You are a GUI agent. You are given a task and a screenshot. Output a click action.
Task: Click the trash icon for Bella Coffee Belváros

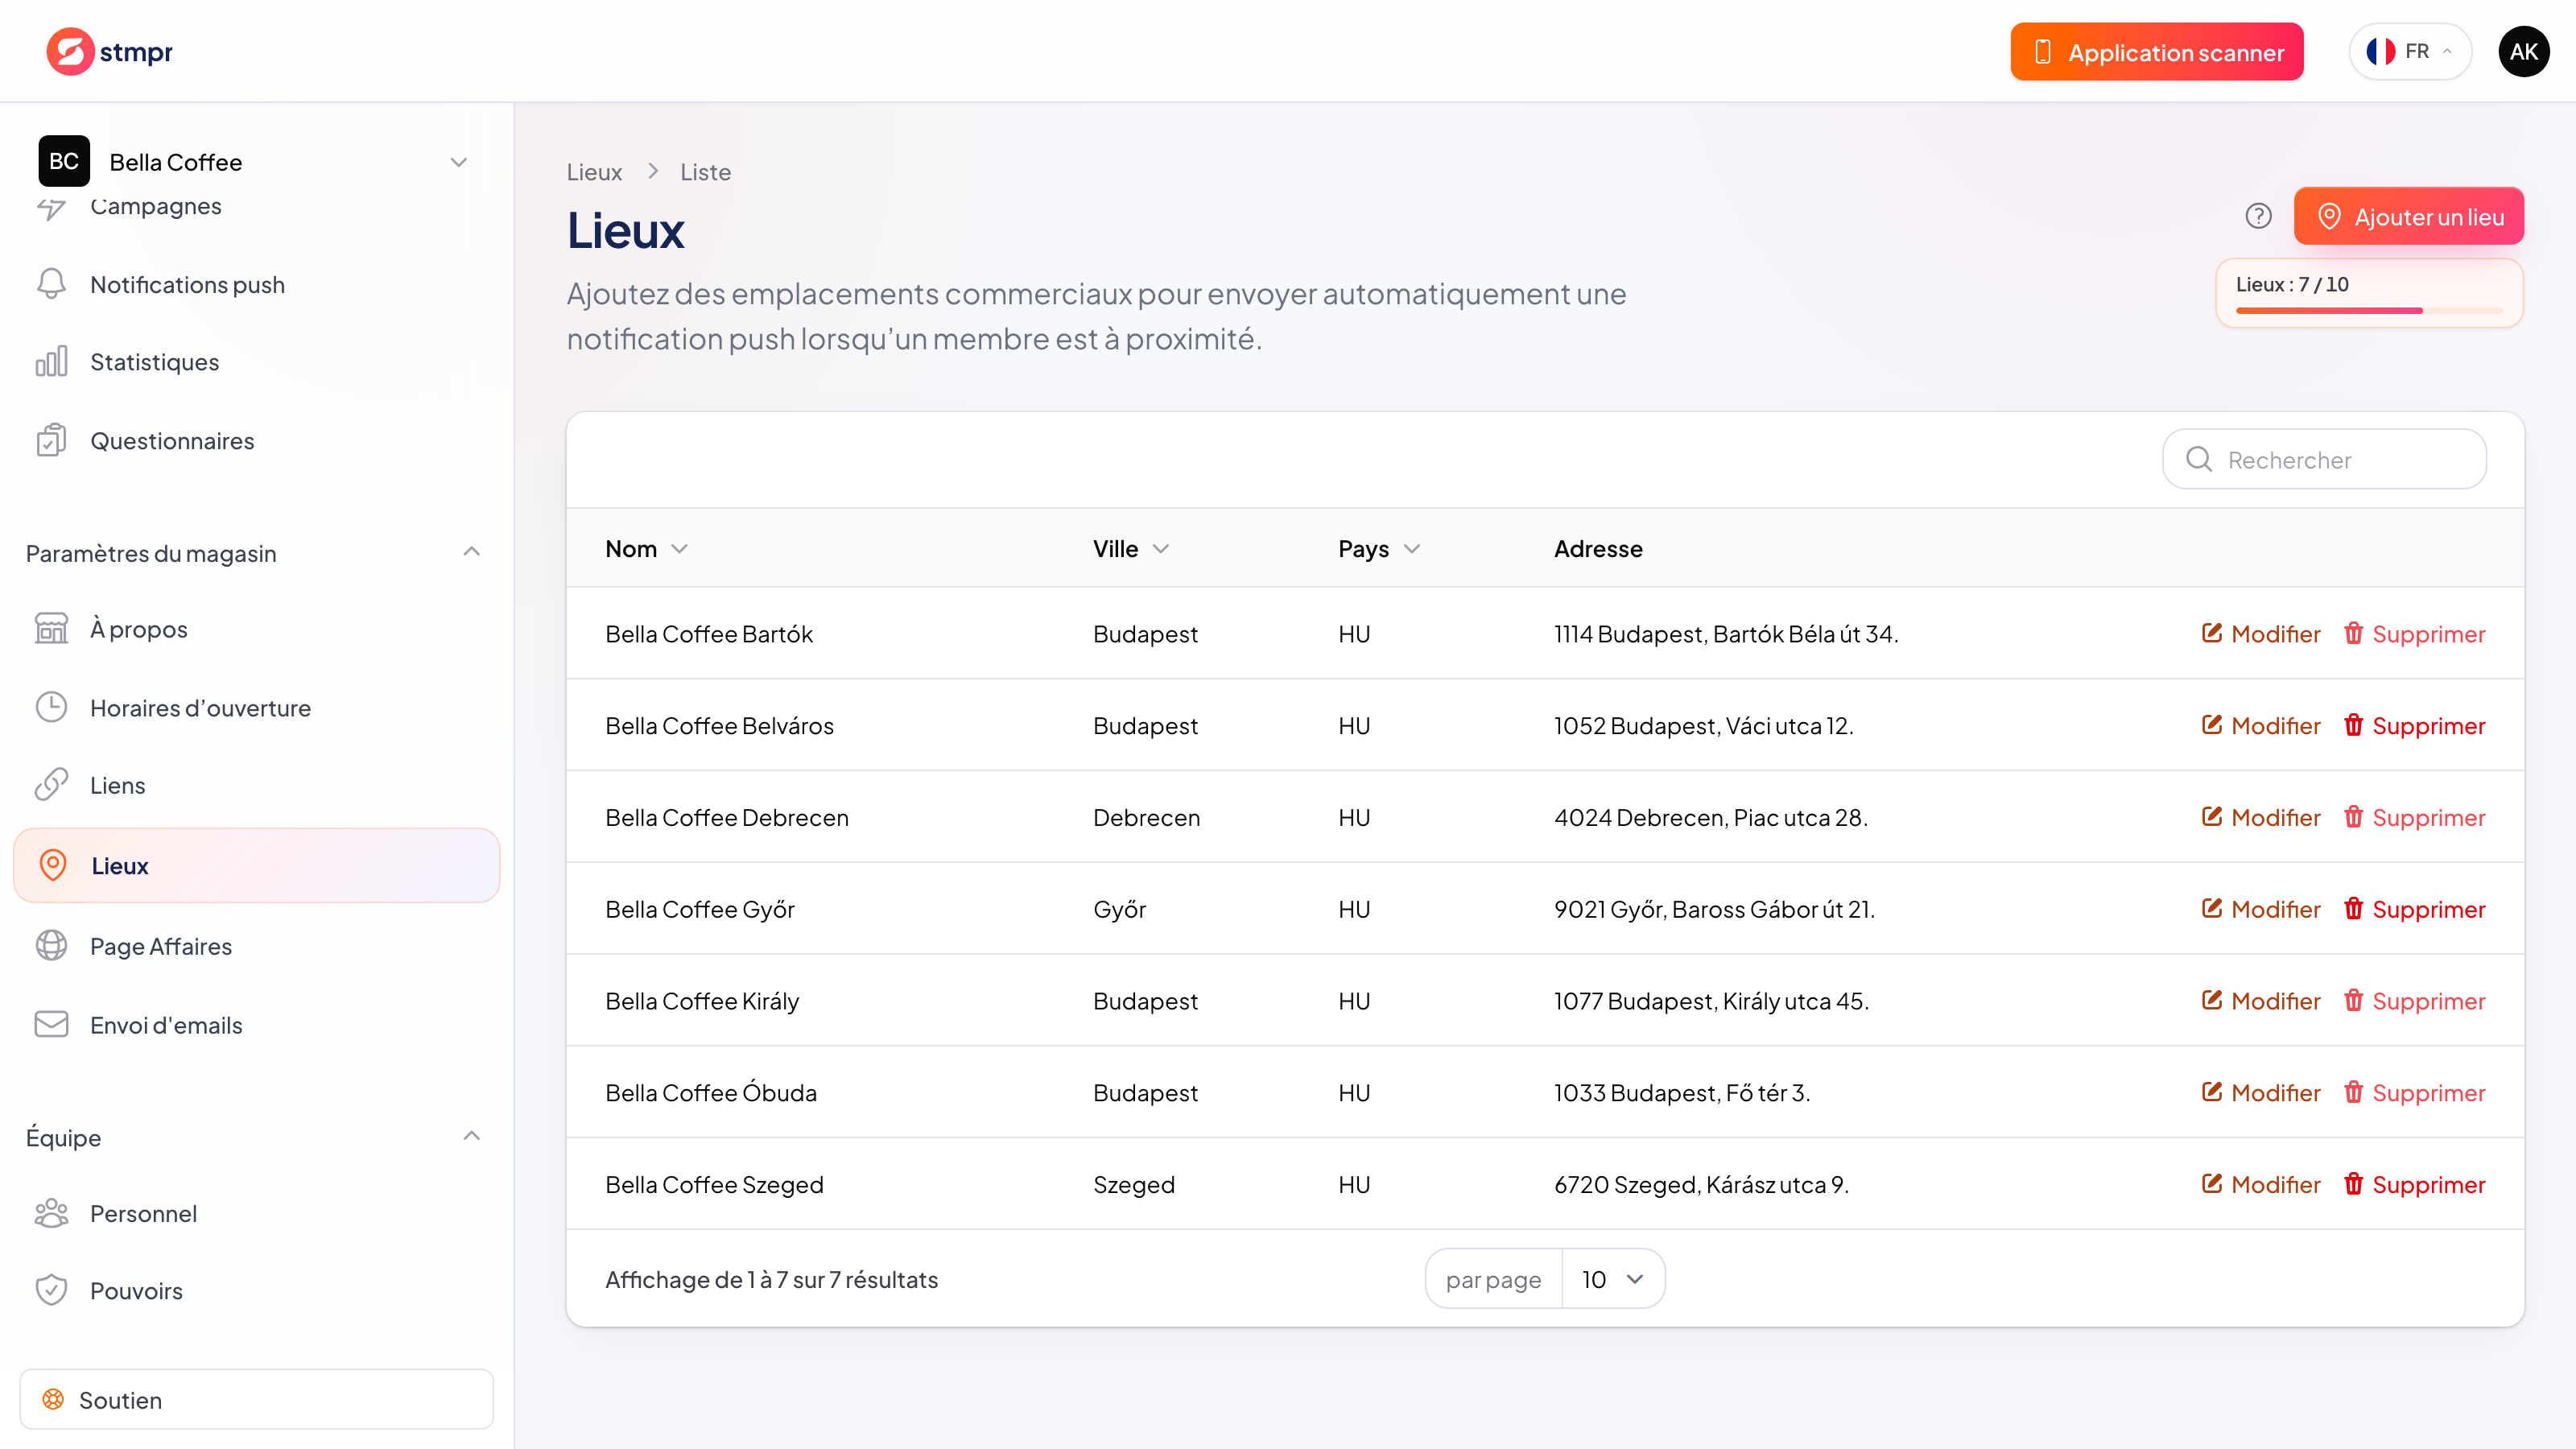pyautogui.click(x=2353, y=725)
